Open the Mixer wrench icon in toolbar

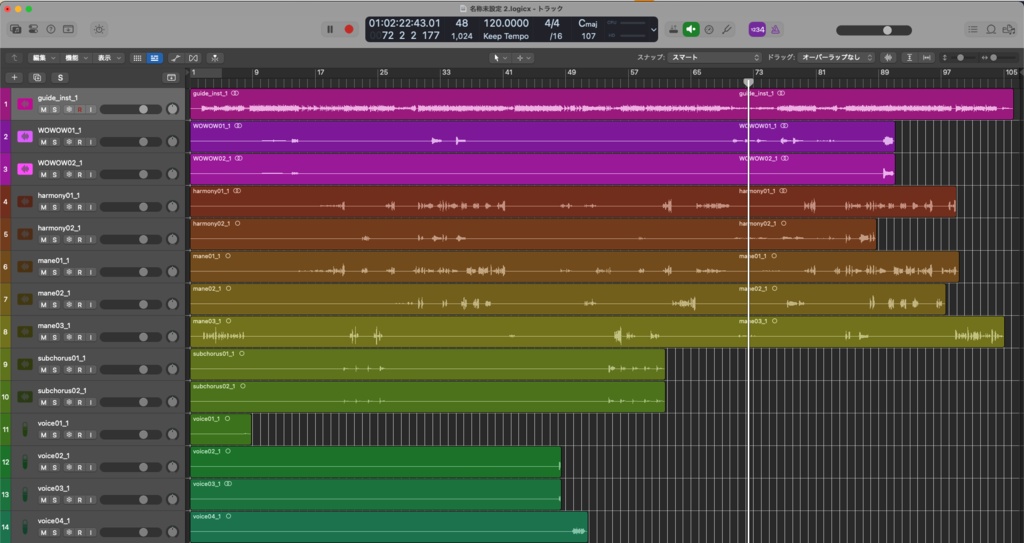click(x=728, y=29)
